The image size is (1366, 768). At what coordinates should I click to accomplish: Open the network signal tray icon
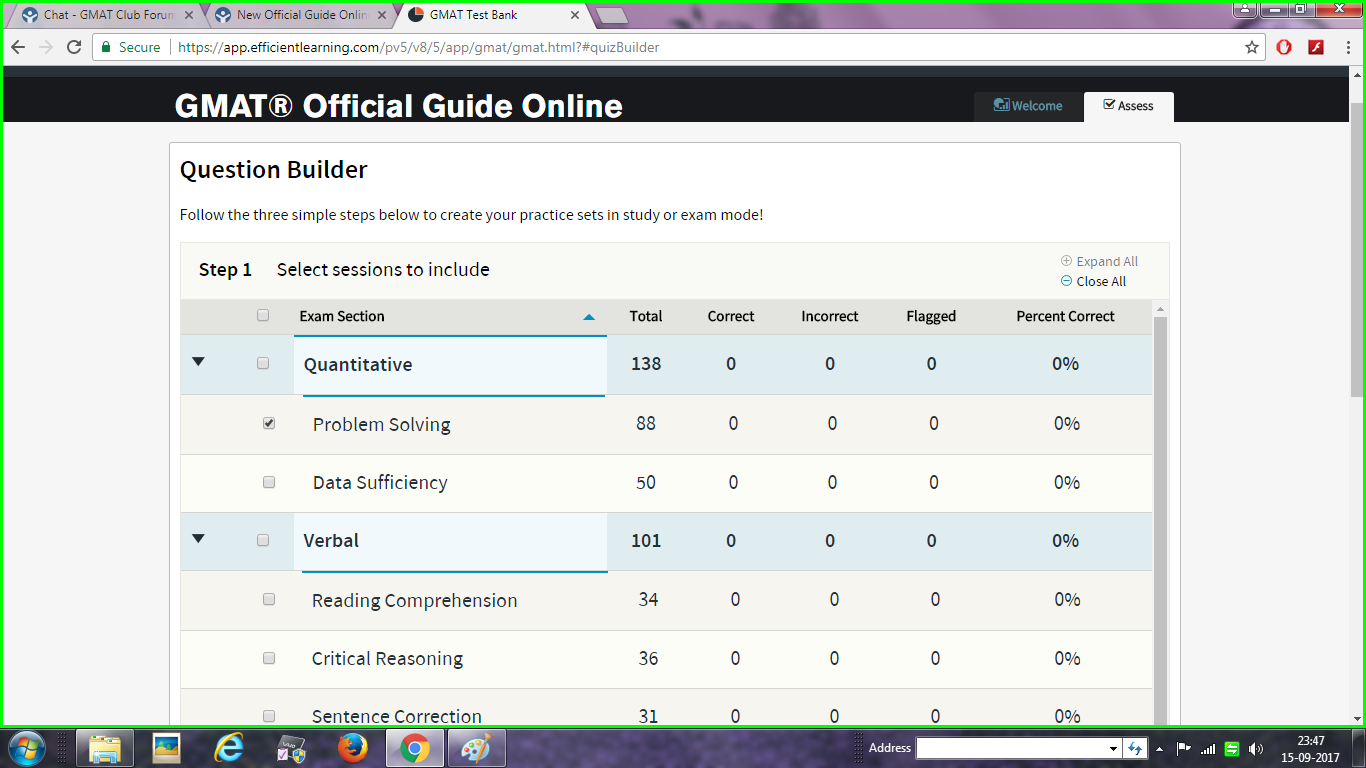coord(1208,748)
